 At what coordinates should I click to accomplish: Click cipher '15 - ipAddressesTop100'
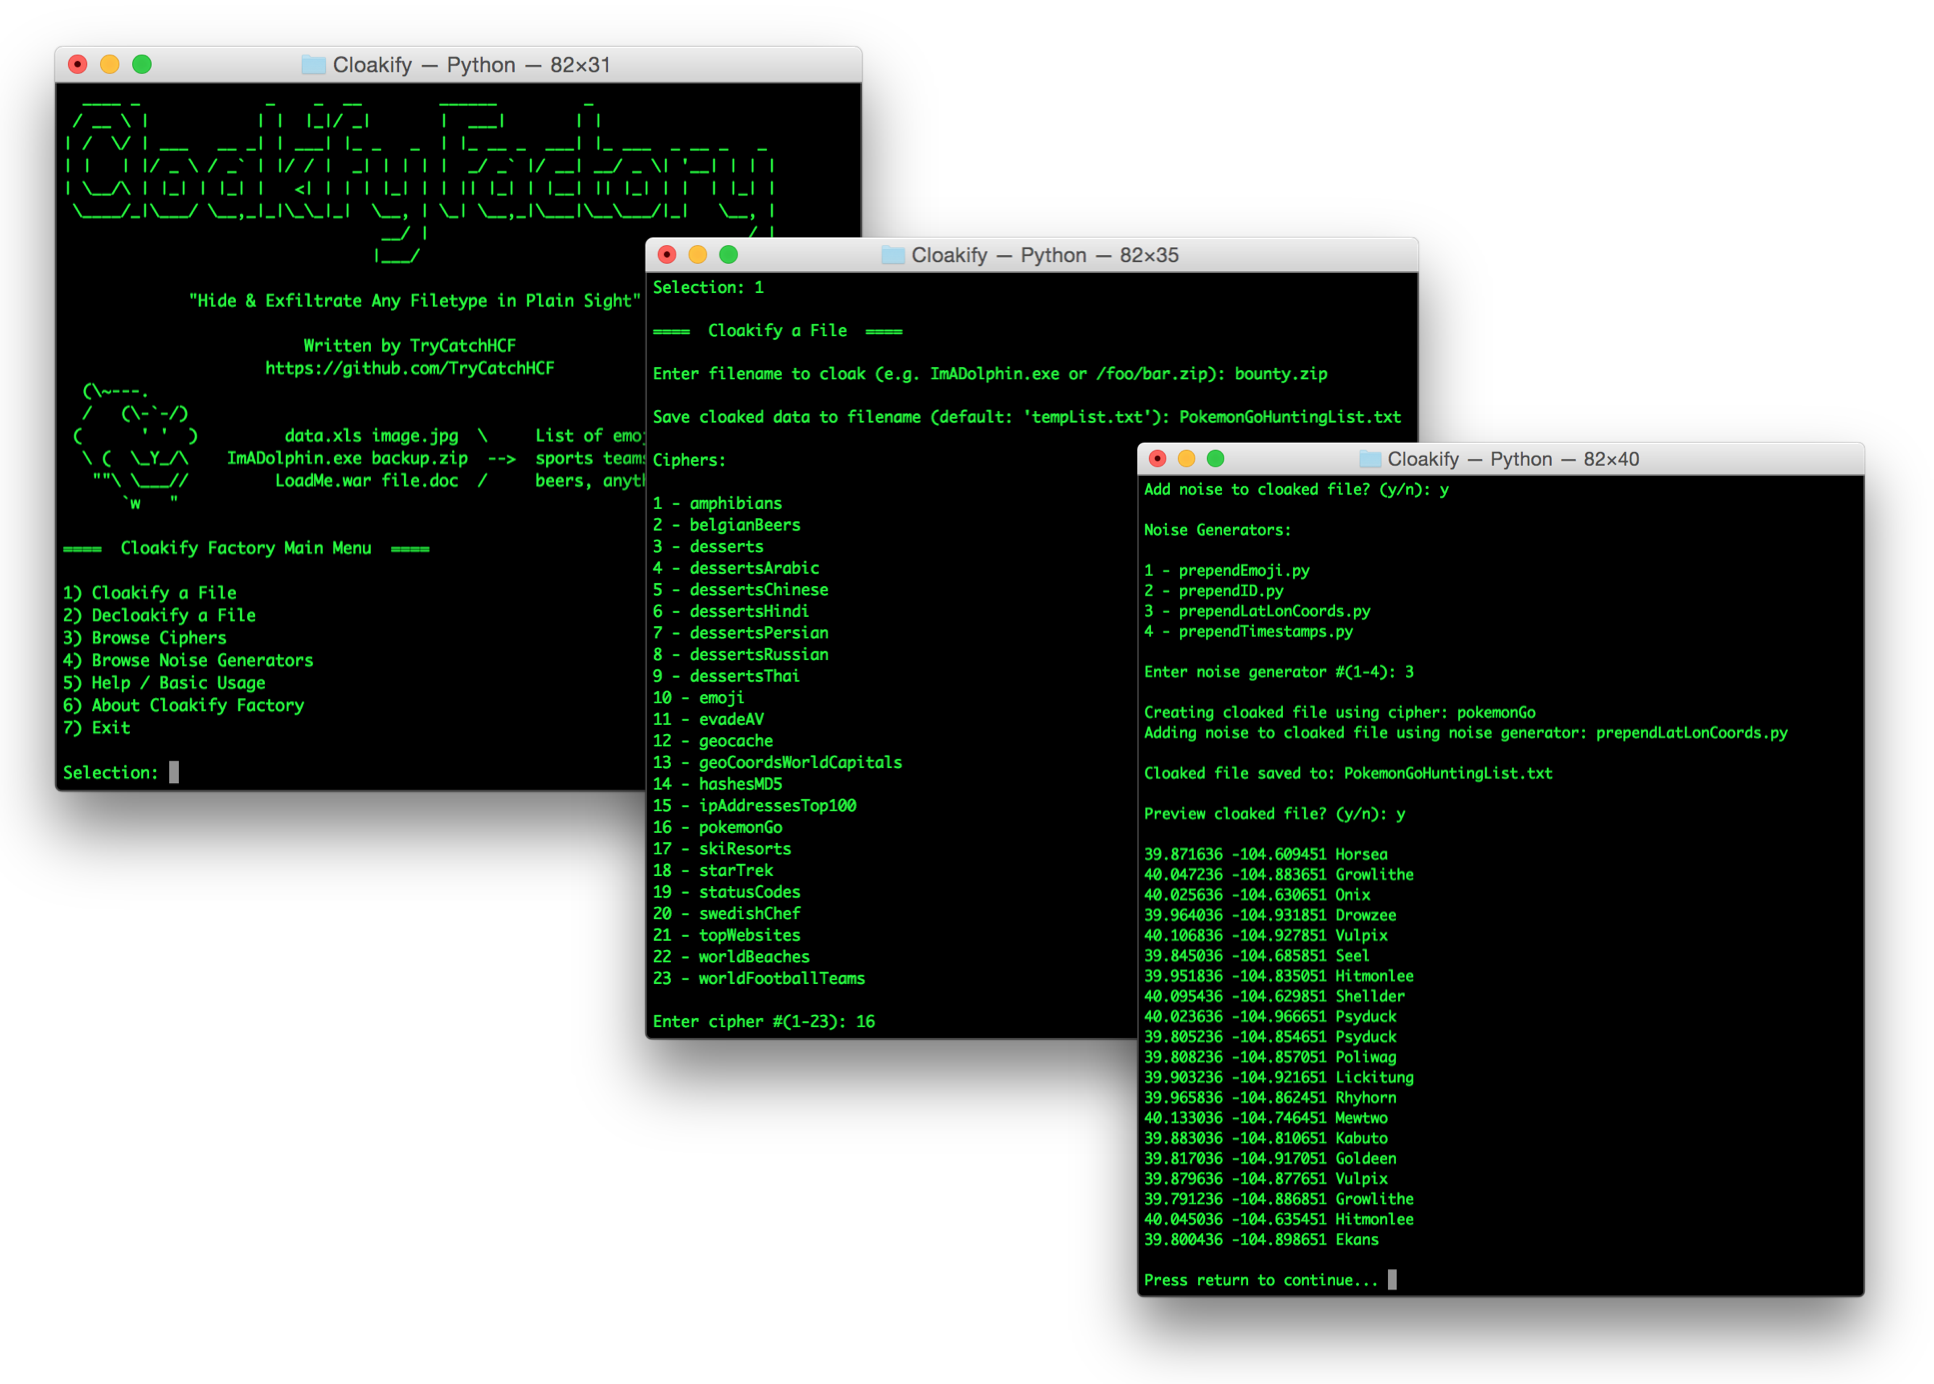click(x=754, y=805)
